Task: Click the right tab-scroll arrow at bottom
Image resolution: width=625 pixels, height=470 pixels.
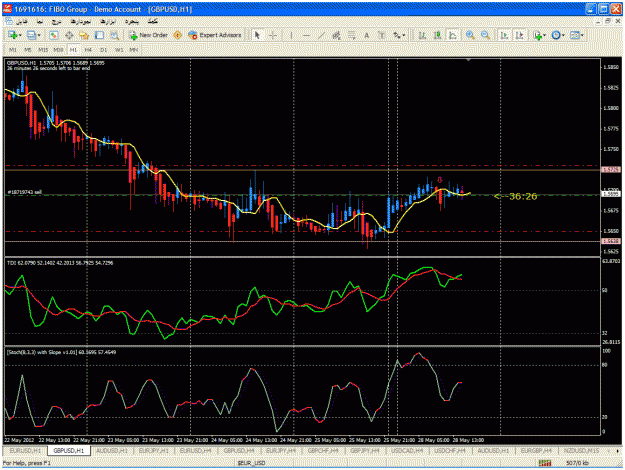Action: pos(617,451)
